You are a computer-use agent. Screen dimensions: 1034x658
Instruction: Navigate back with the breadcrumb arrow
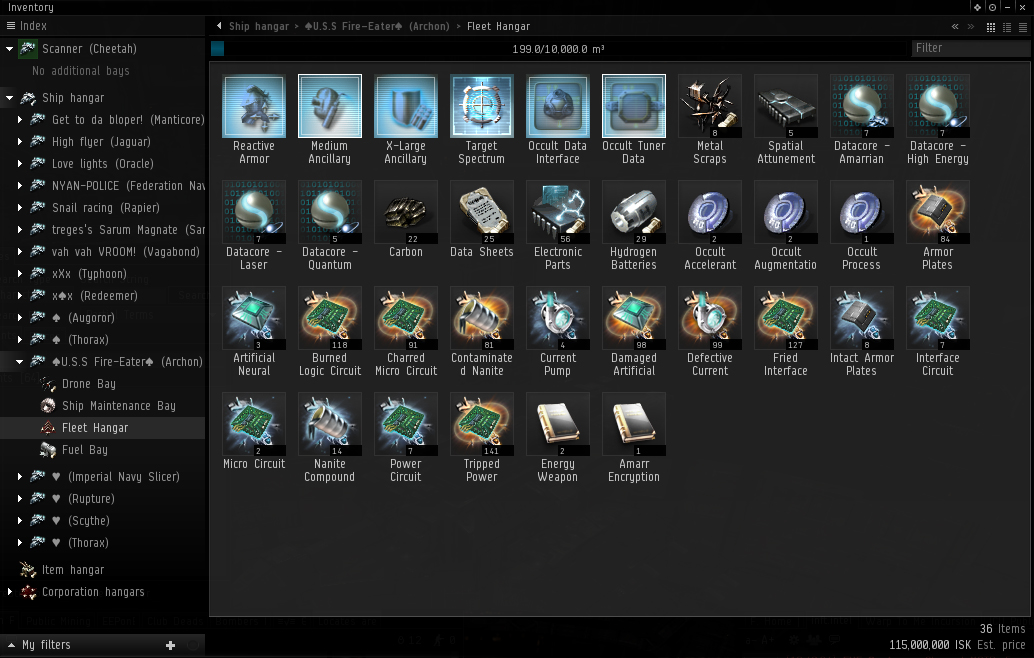point(219,26)
